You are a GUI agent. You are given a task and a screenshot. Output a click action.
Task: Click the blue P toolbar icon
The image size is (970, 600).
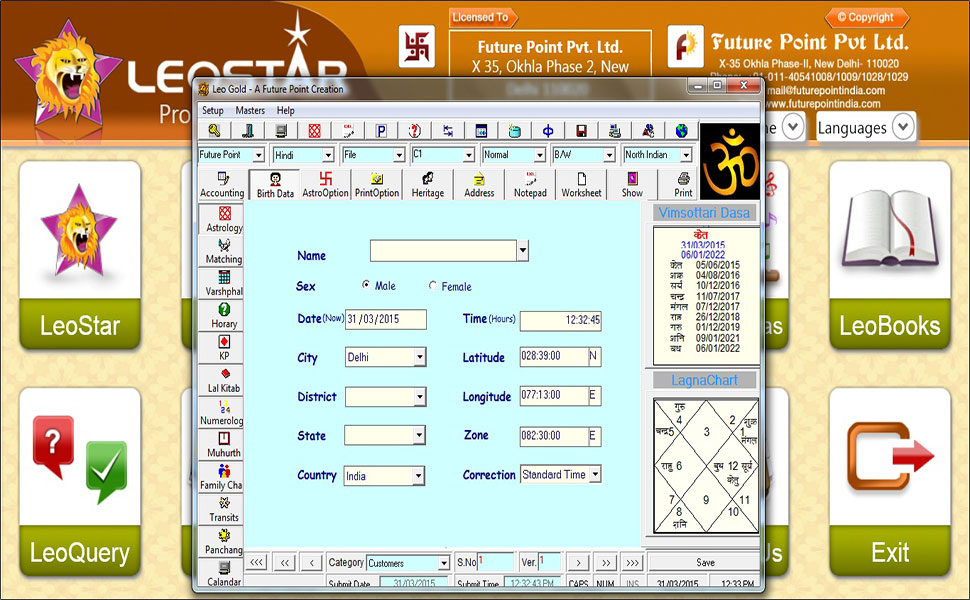coord(381,131)
